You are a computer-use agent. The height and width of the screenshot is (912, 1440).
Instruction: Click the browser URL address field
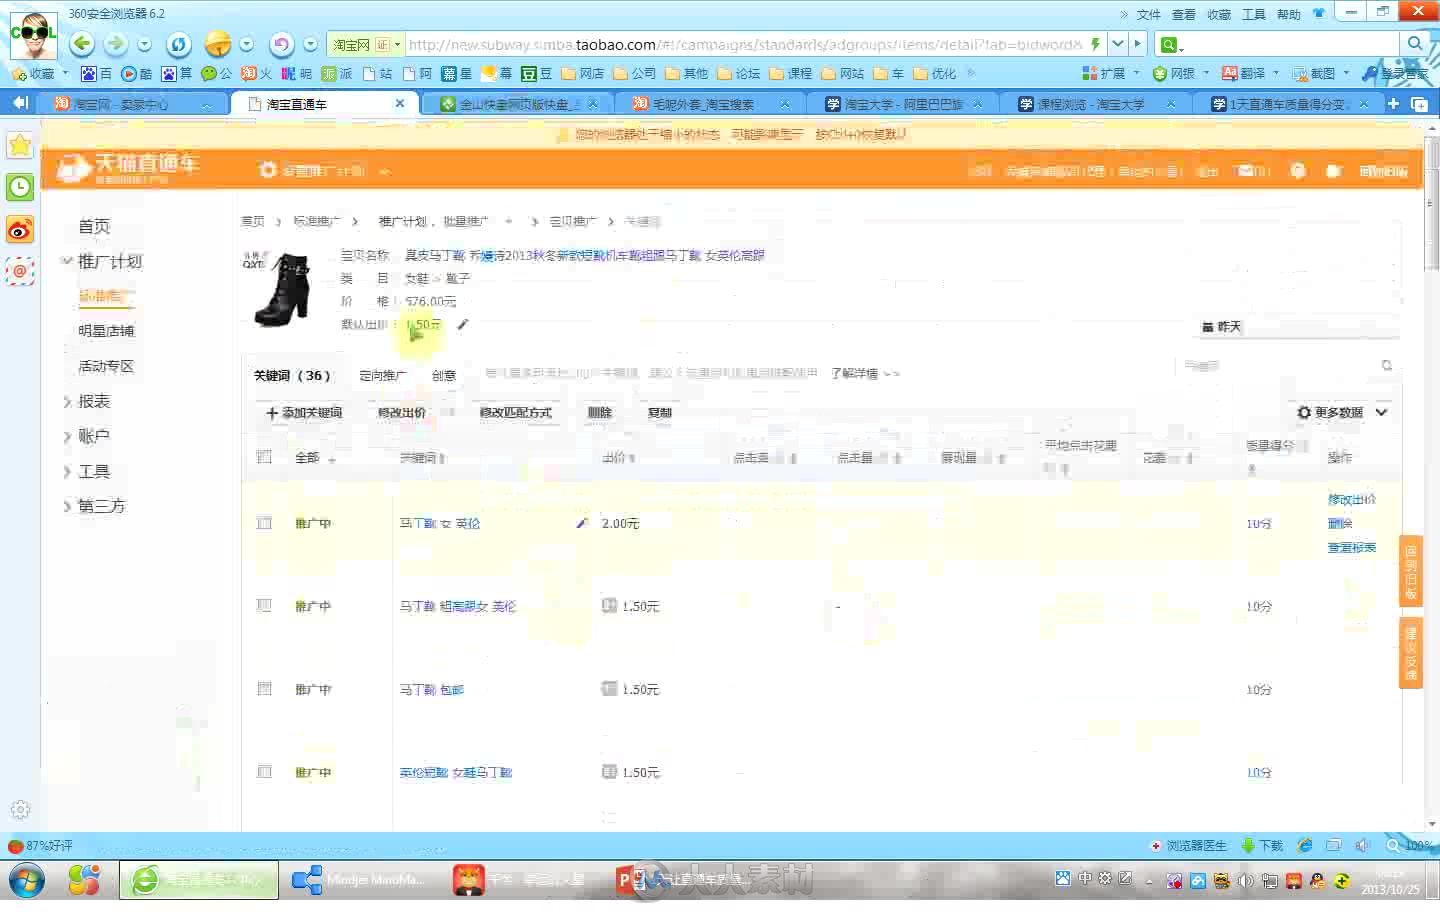744,44
